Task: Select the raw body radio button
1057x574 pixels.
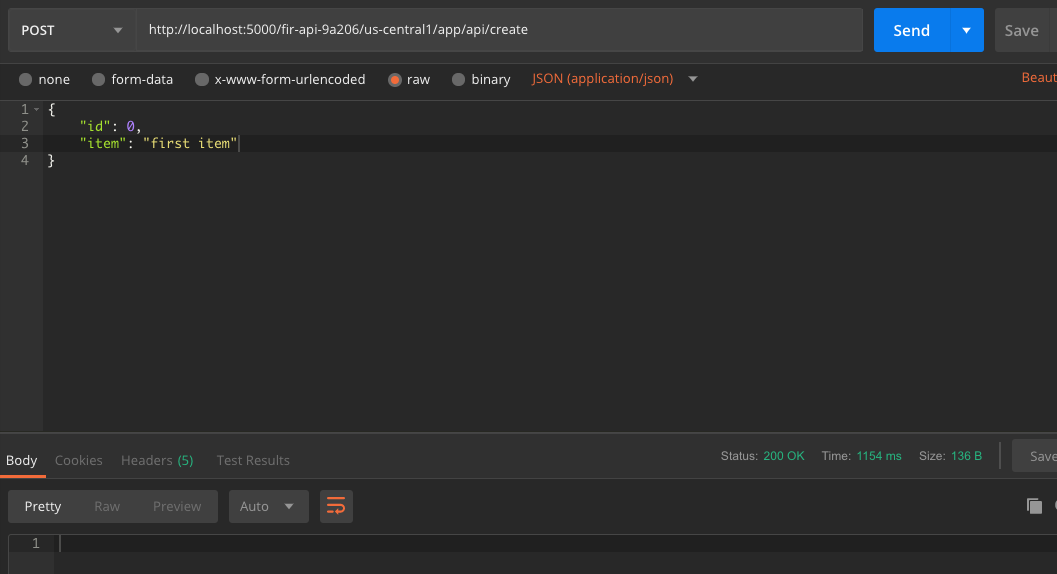Action: 395,79
